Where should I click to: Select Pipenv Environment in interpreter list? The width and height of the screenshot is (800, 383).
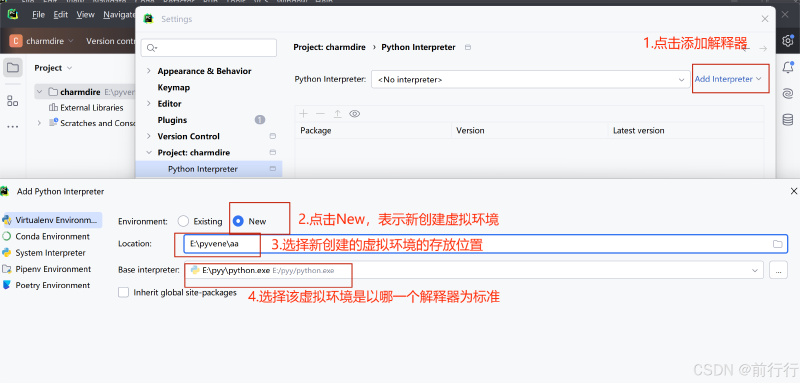(52, 269)
